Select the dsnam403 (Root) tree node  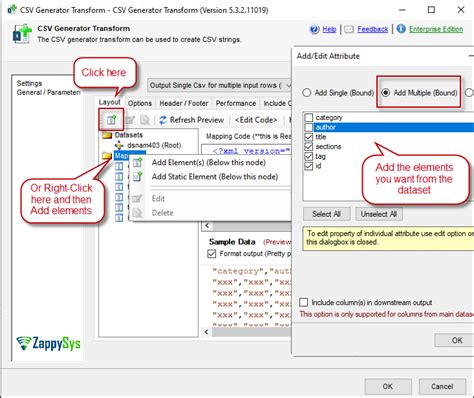(x=154, y=145)
